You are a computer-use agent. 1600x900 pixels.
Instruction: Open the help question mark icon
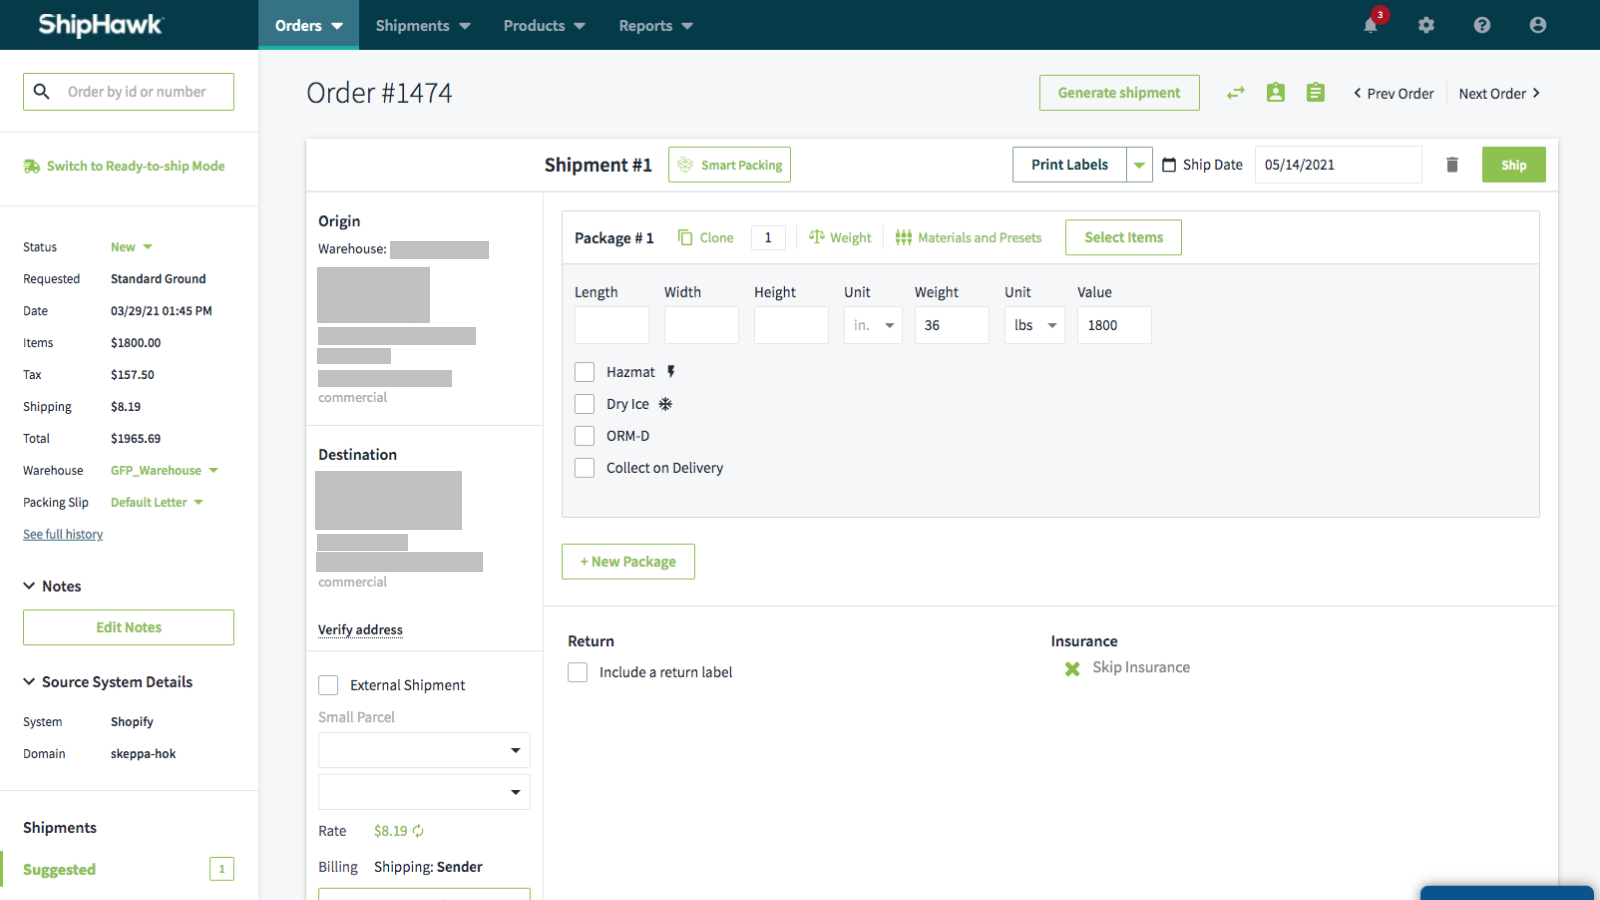1482,25
